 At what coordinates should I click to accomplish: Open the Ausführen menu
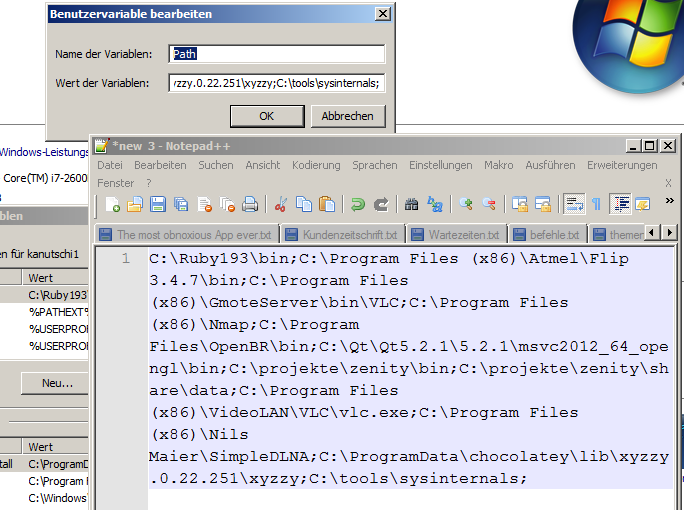(550, 165)
